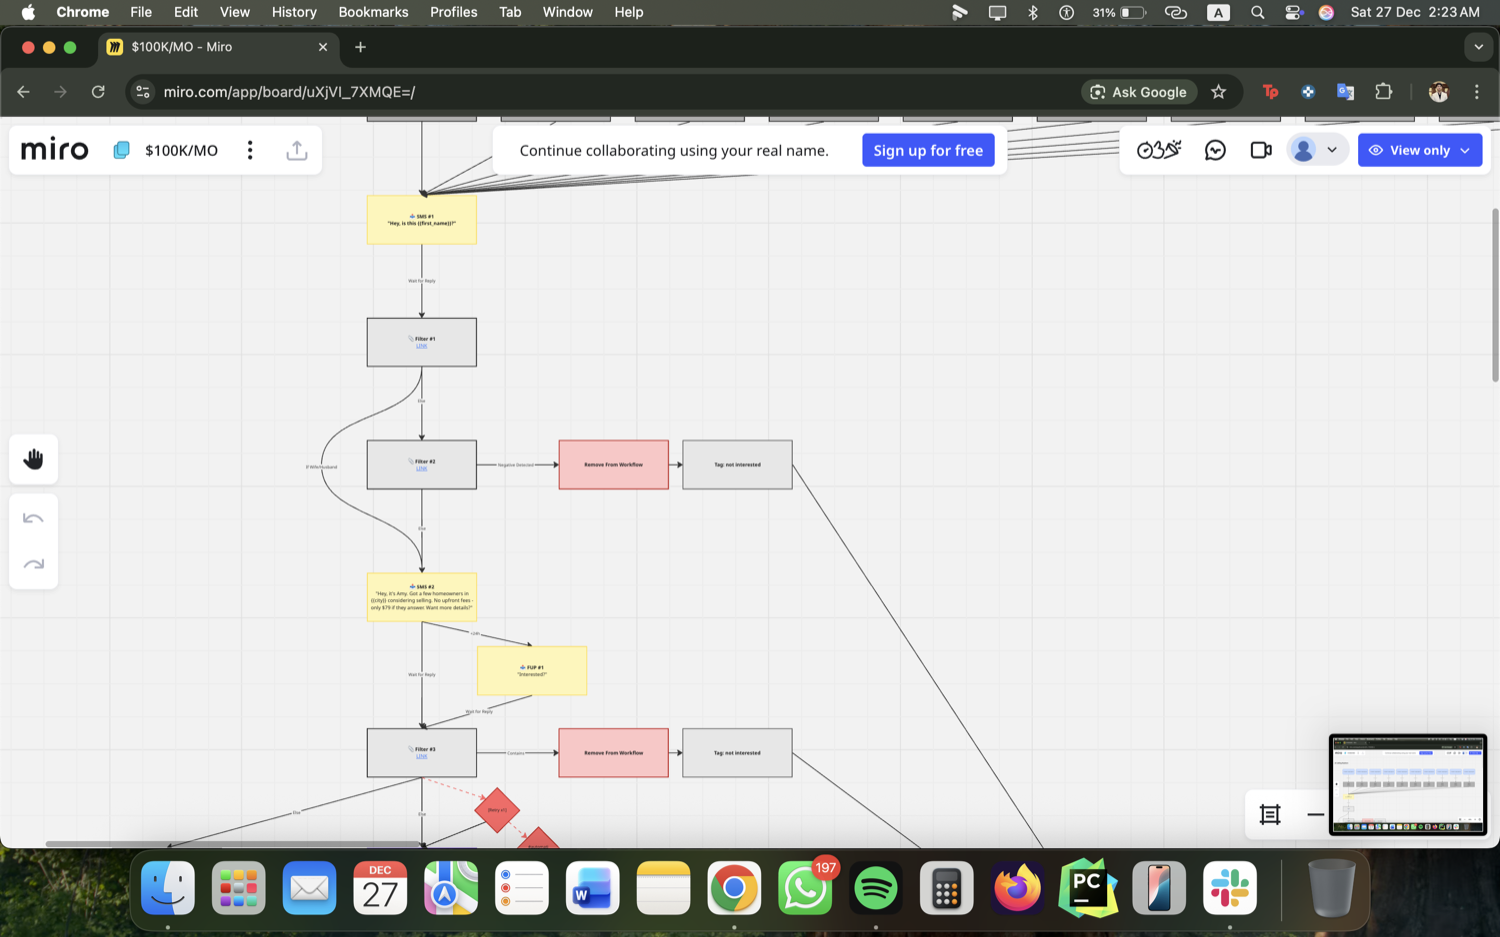The height and width of the screenshot is (937, 1500).
Task: Click the If Wife/Husband connector label
Action: tap(322, 467)
